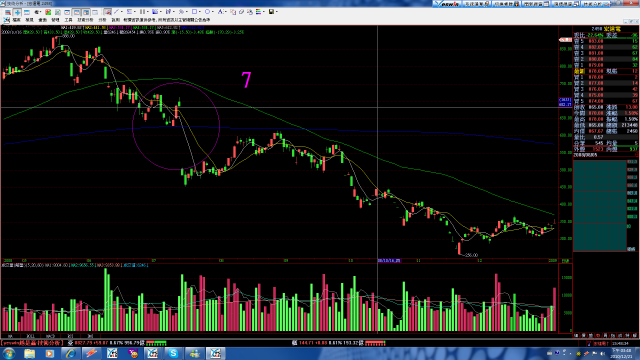Screen dimensions: 640x360
Task: Select the rectangle drawing tool
Action: click(x=194, y=12)
